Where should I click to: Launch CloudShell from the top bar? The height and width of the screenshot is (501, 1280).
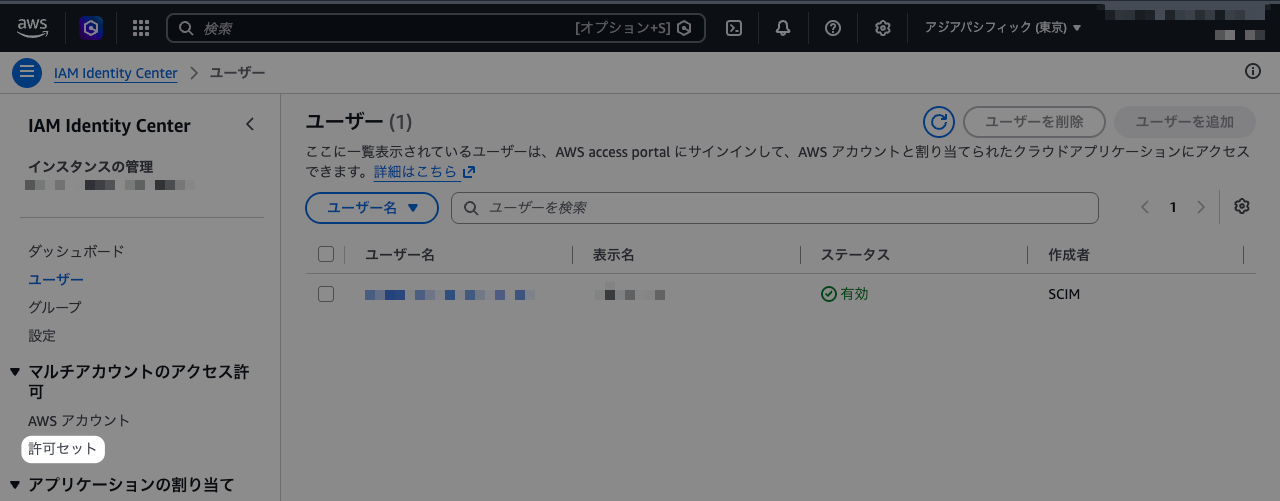tap(733, 28)
